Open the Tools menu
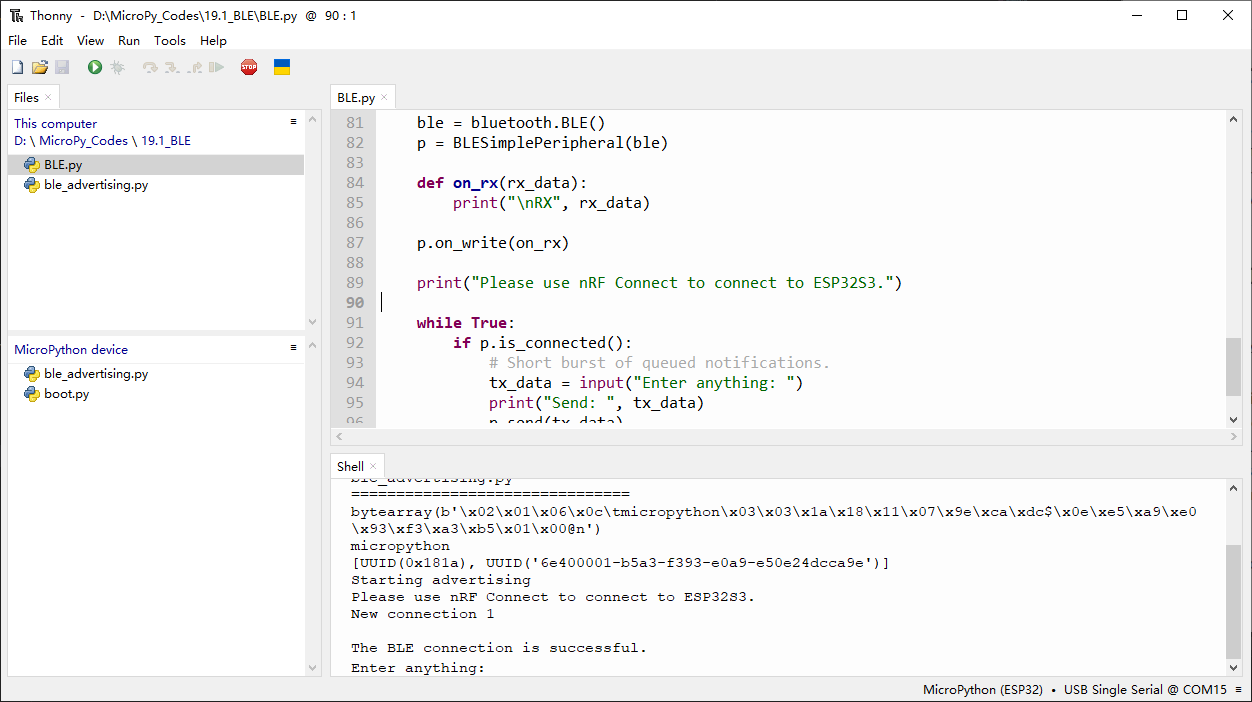The image size is (1252, 702). 170,41
